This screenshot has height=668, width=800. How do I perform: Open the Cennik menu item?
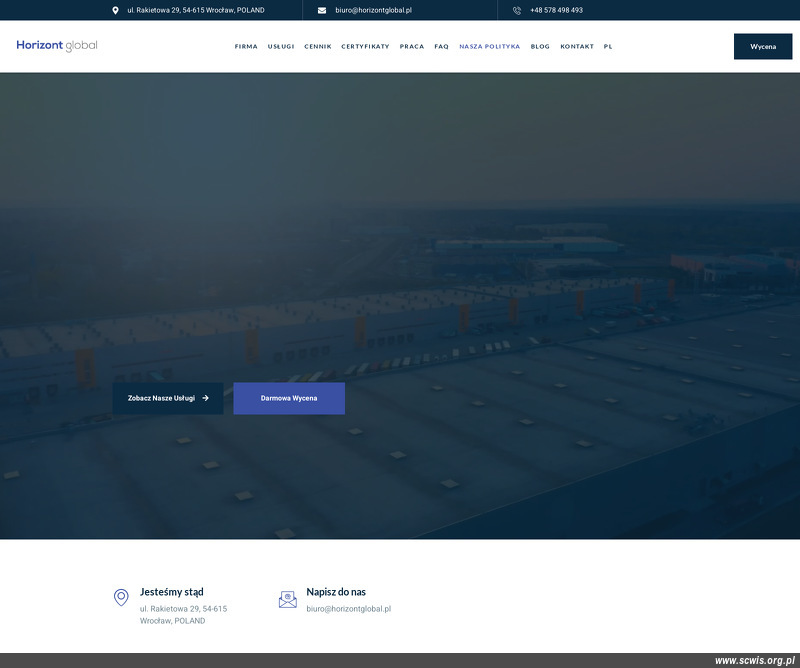318,46
